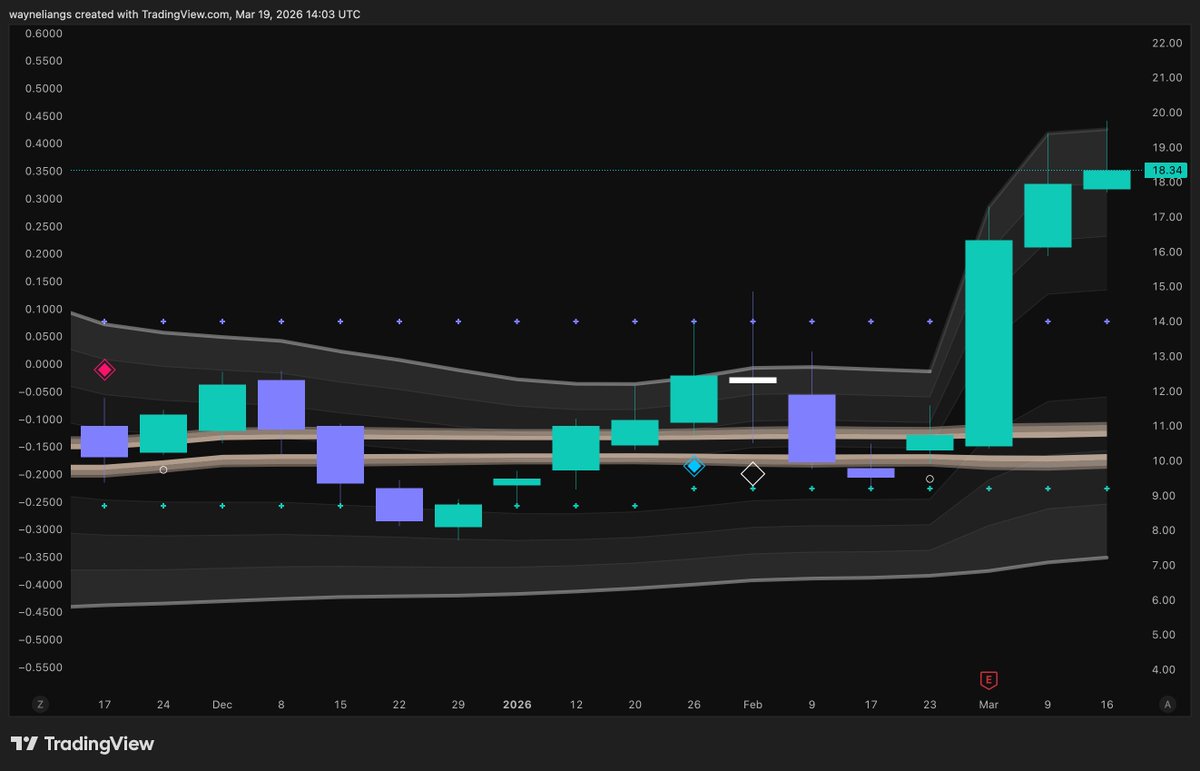The height and width of the screenshot is (771, 1200).
Task: Click the white outlined diamond marker
Action: pos(753,474)
